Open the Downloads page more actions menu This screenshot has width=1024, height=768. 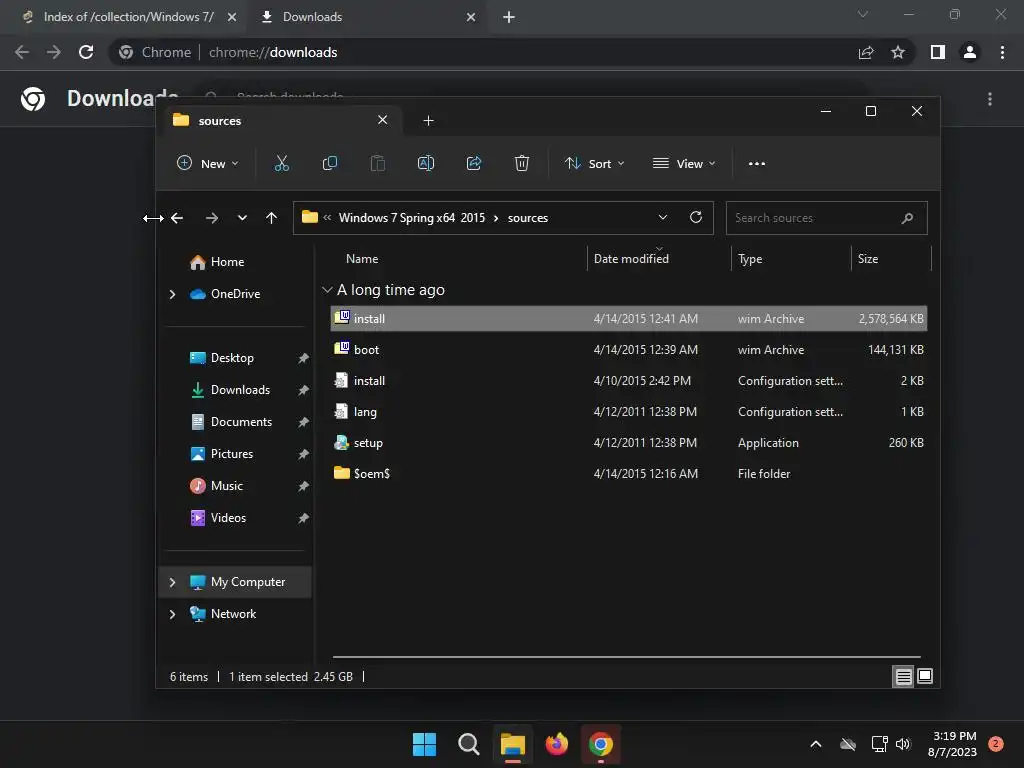click(990, 99)
